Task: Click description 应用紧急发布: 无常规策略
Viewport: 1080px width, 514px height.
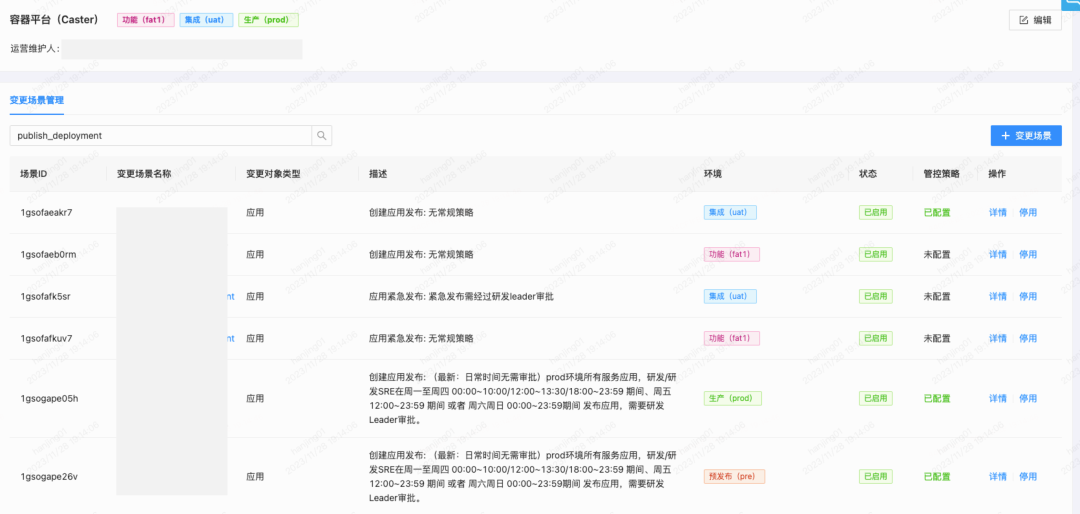Action: [x=422, y=339]
